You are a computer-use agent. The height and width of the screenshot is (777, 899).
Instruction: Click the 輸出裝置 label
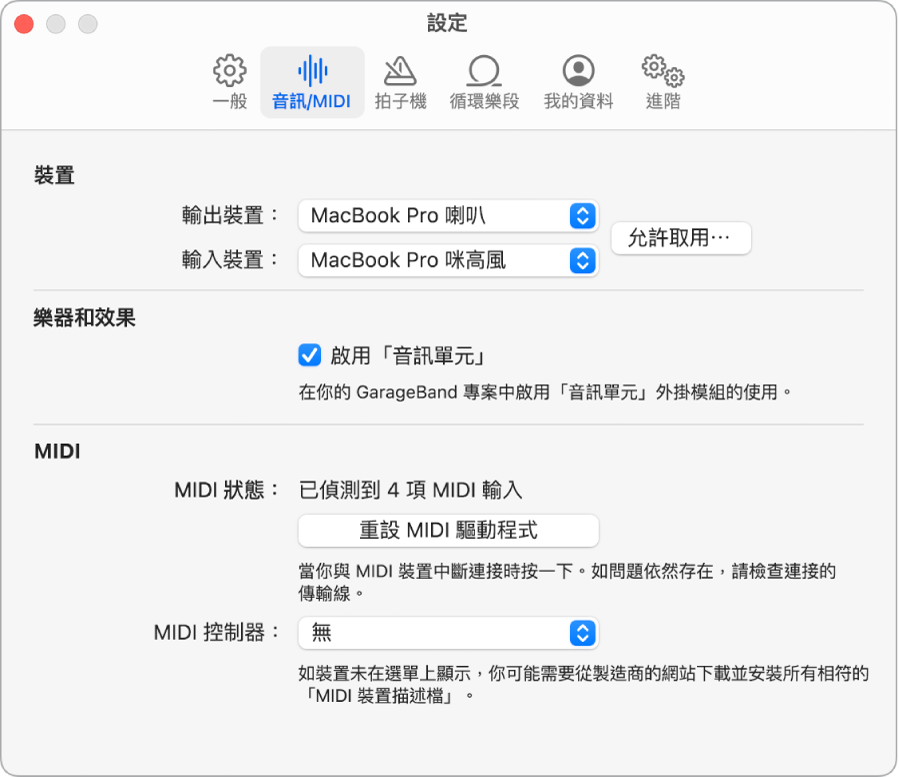coord(229,216)
